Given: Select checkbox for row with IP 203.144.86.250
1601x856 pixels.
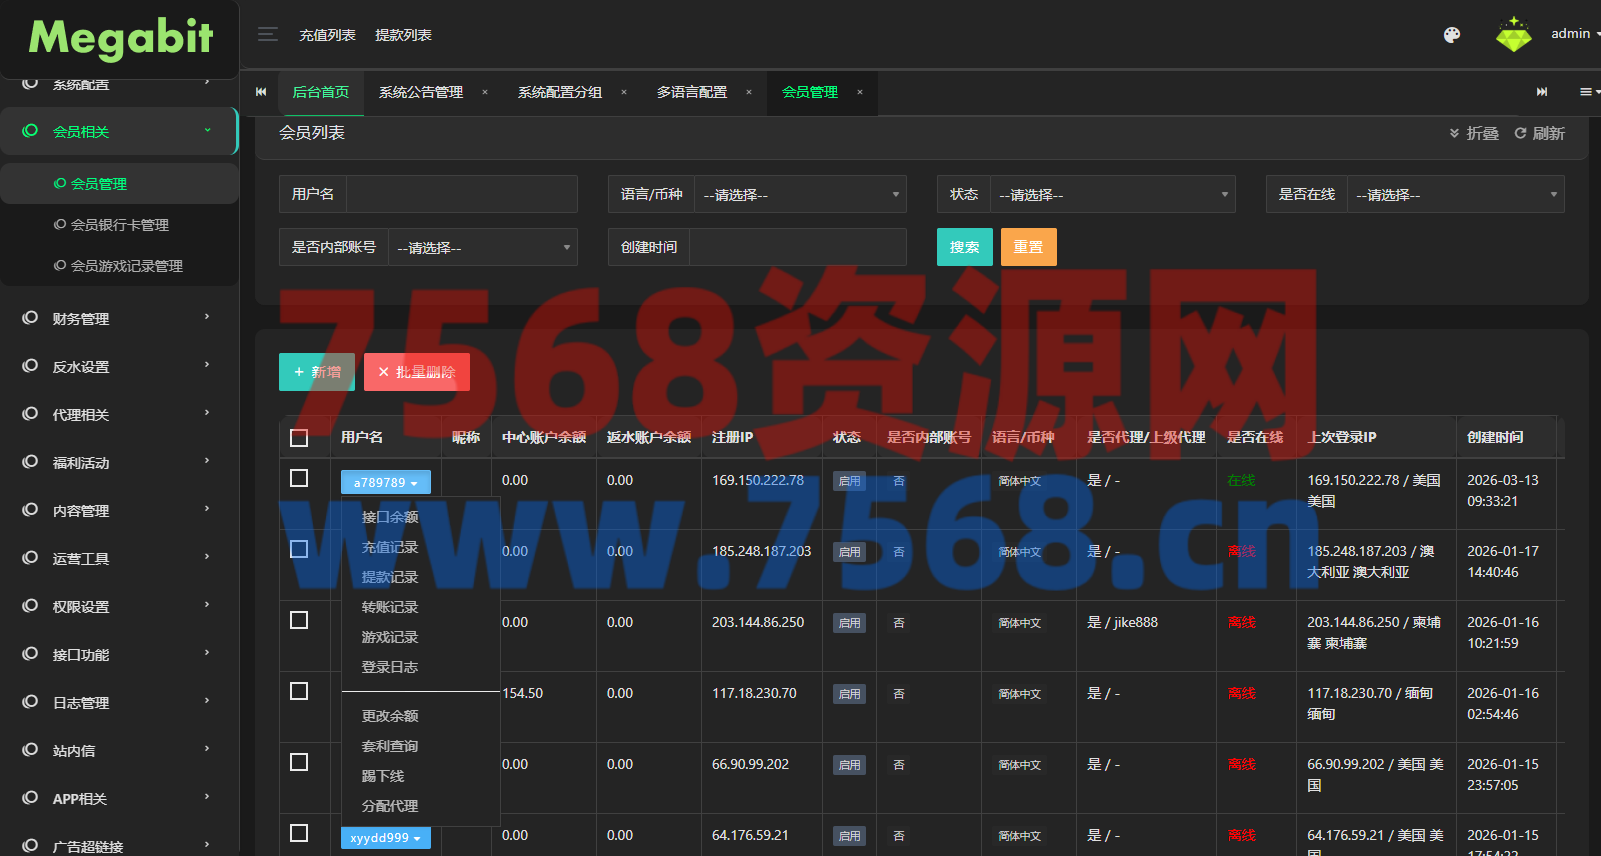Looking at the screenshot, I should (x=299, y=621).
